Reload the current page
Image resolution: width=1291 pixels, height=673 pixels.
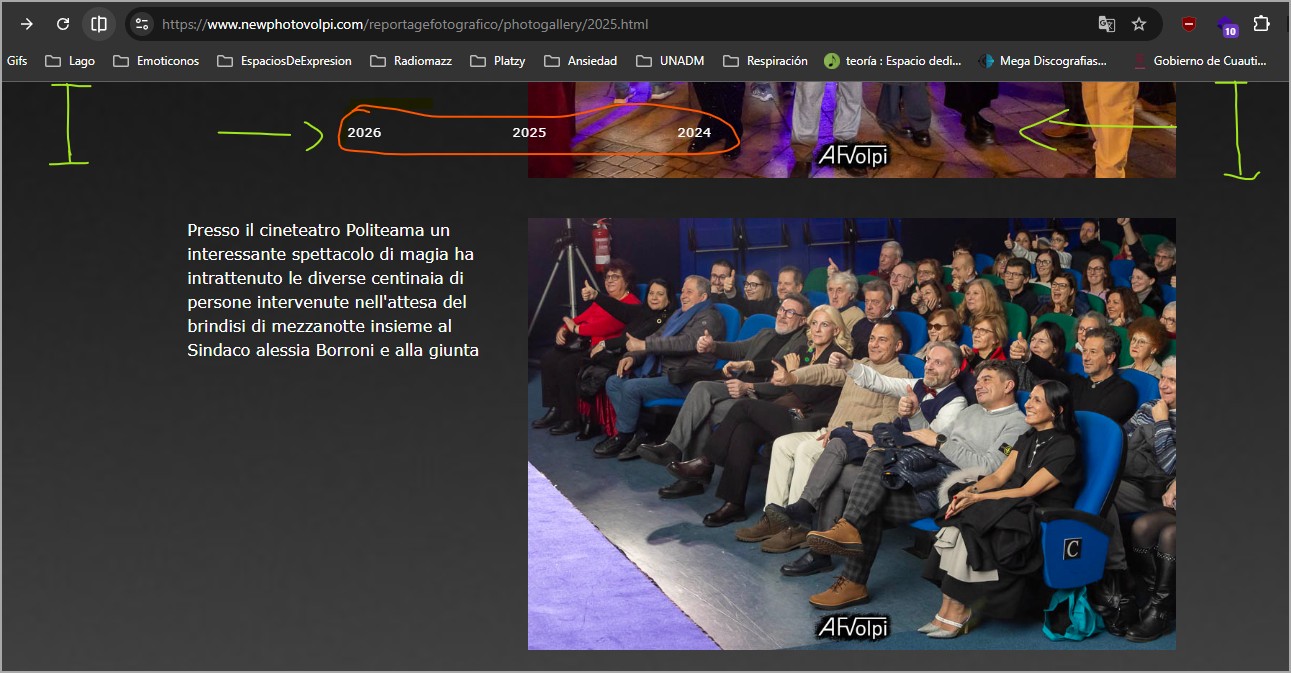click(x=63, y=24)
